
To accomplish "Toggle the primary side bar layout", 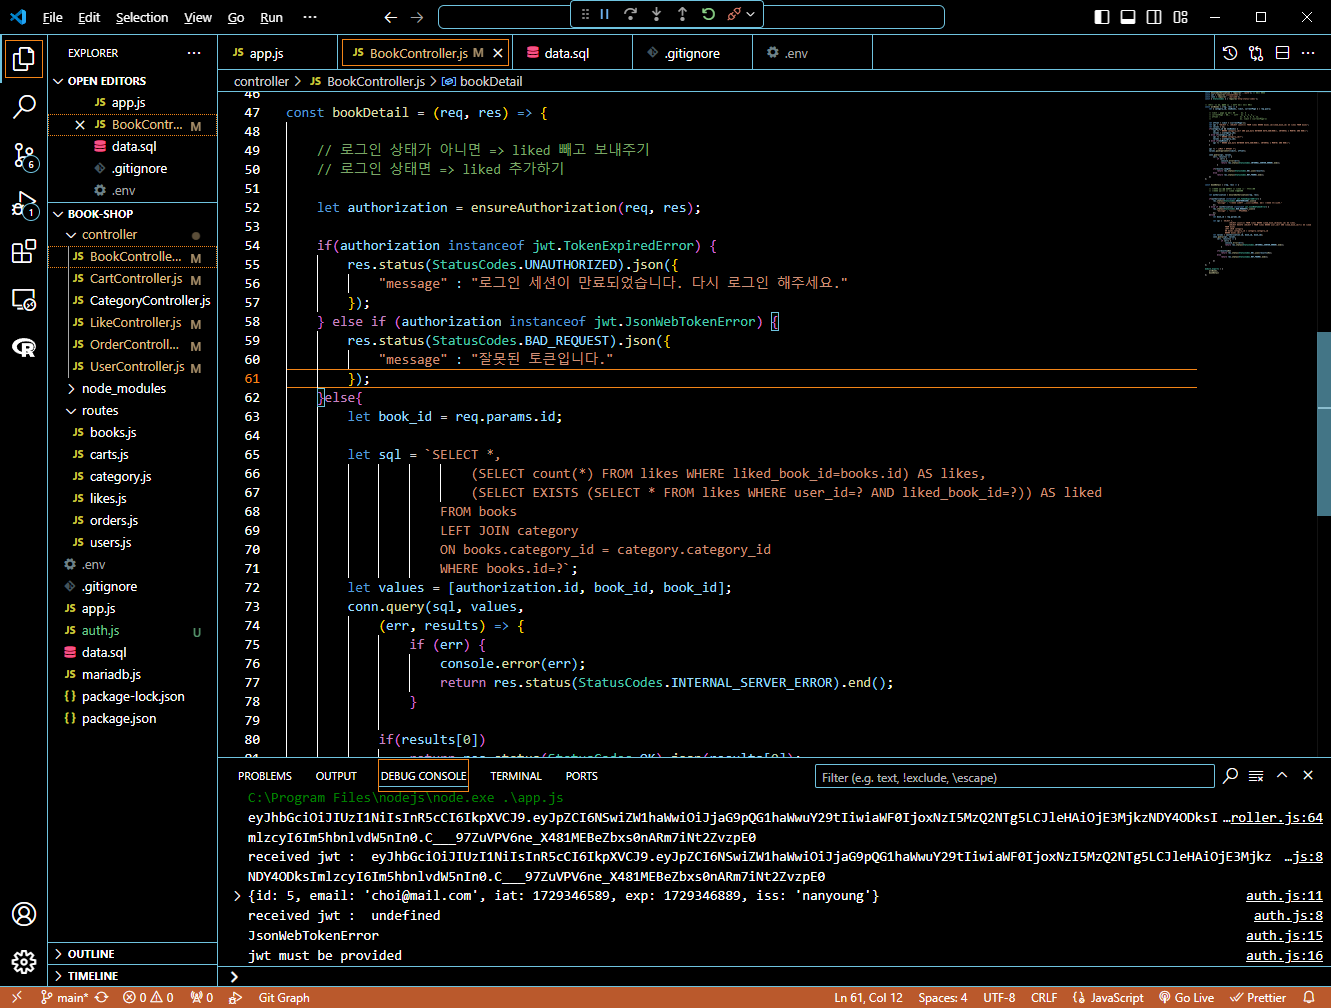I will (x=1102, y=17).
